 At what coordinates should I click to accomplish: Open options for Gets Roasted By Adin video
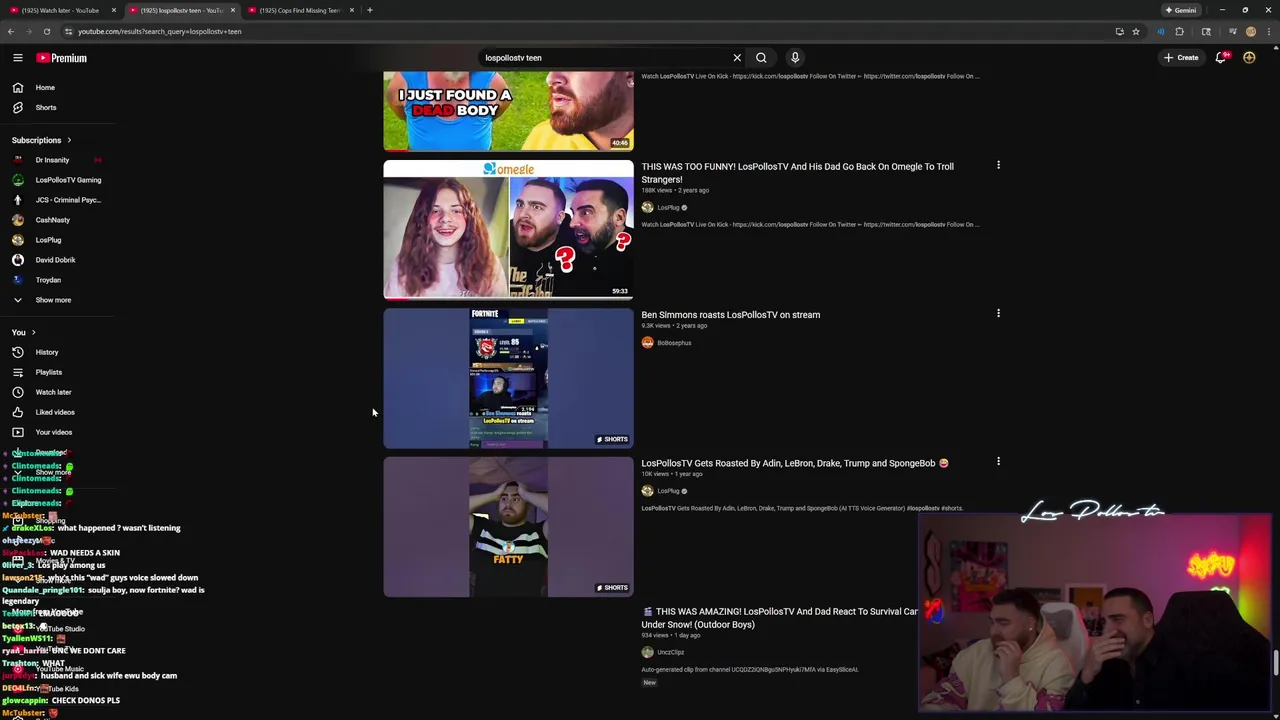click(x=998, y=461)
